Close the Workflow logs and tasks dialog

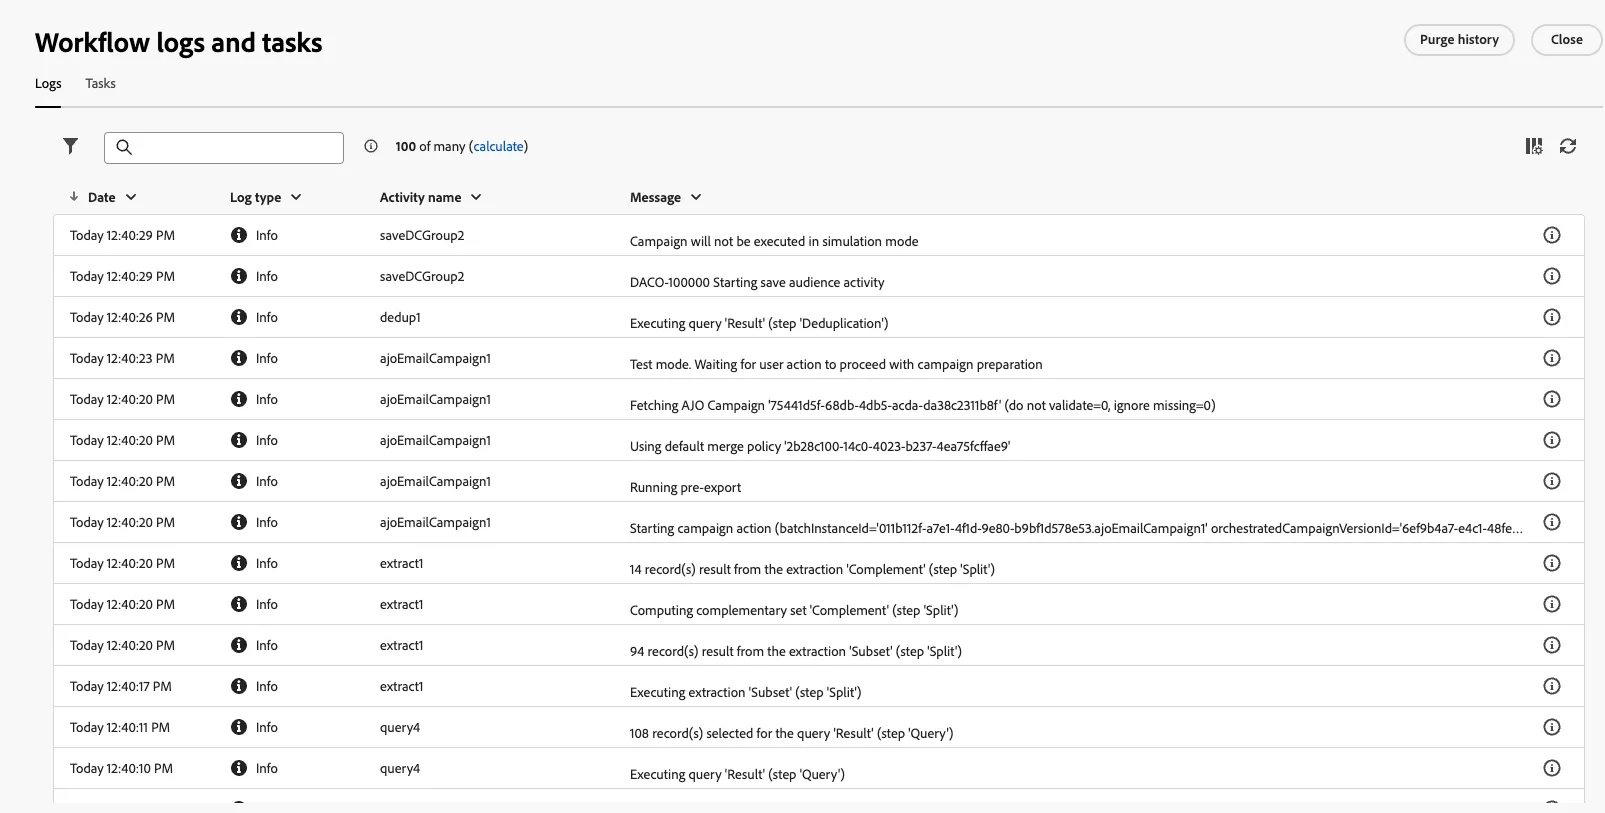1566,40
